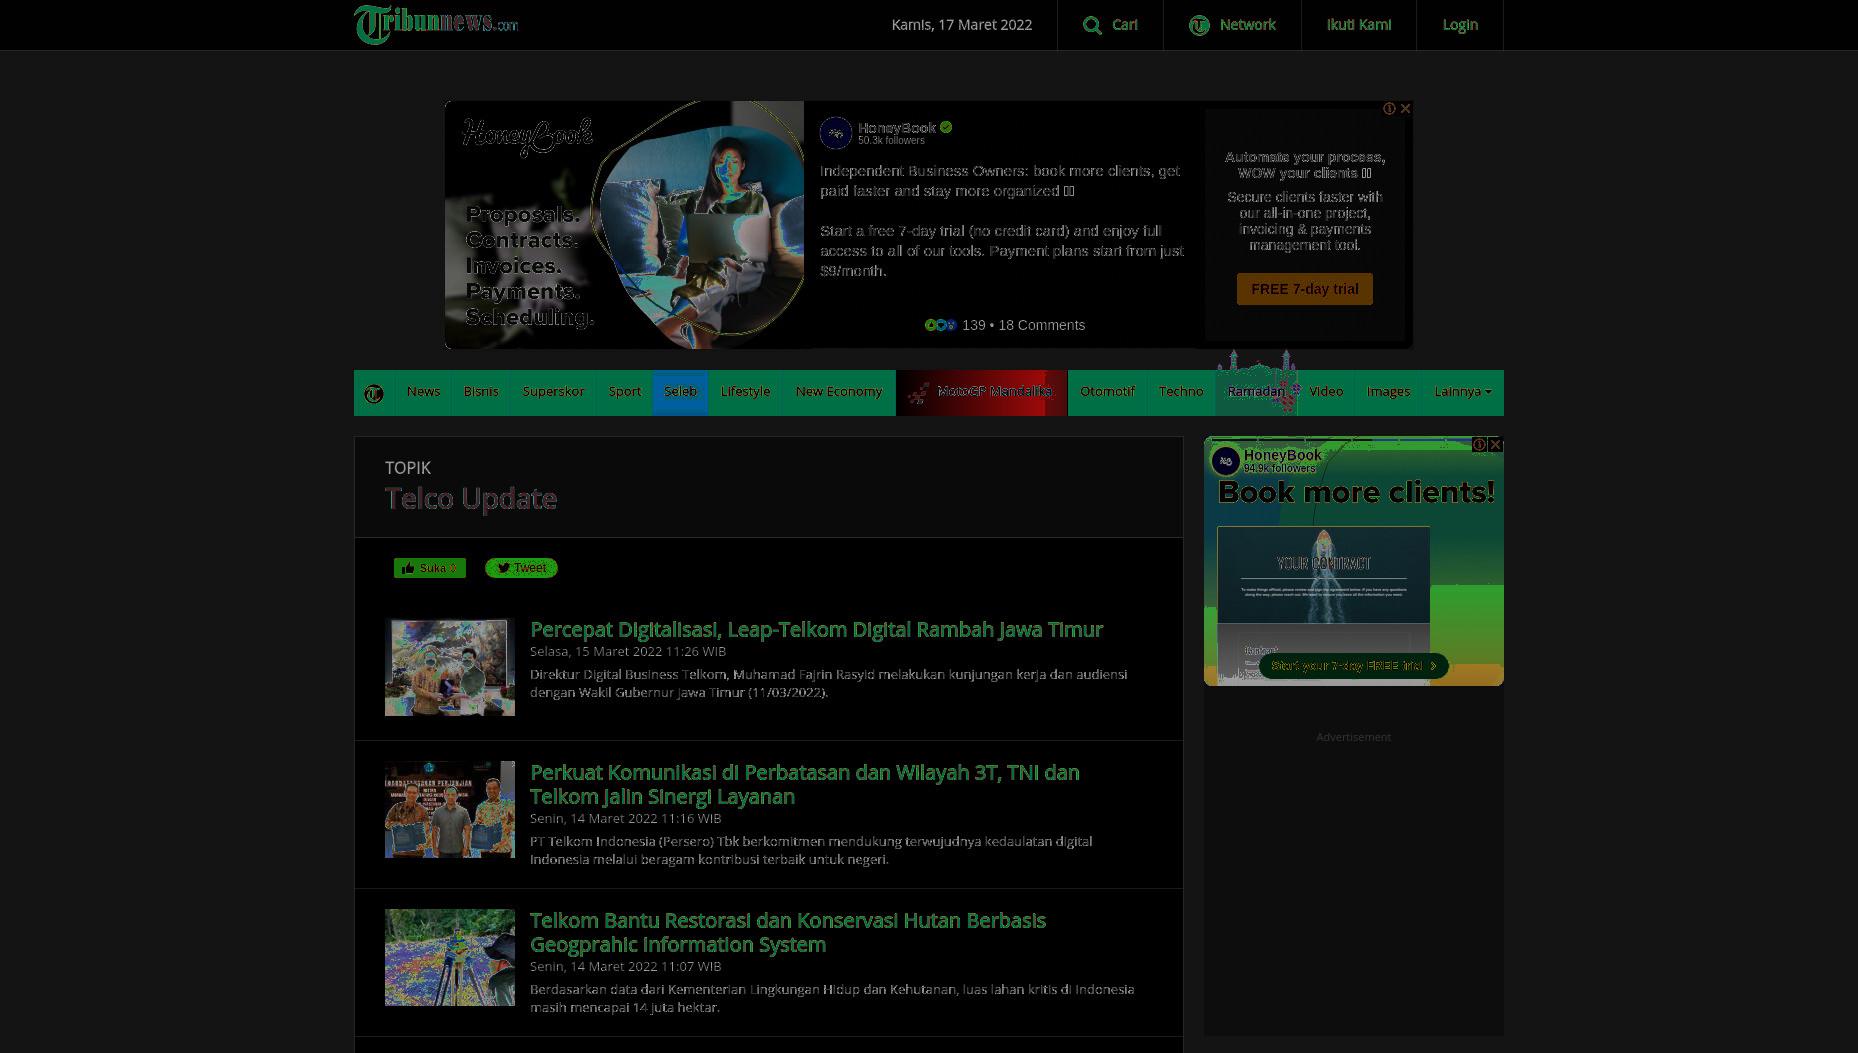The height and width of the screenshot is (1053, 1858).
Task: Click the HoneyBook avatar in the banner ad
Action: (836, 133)
